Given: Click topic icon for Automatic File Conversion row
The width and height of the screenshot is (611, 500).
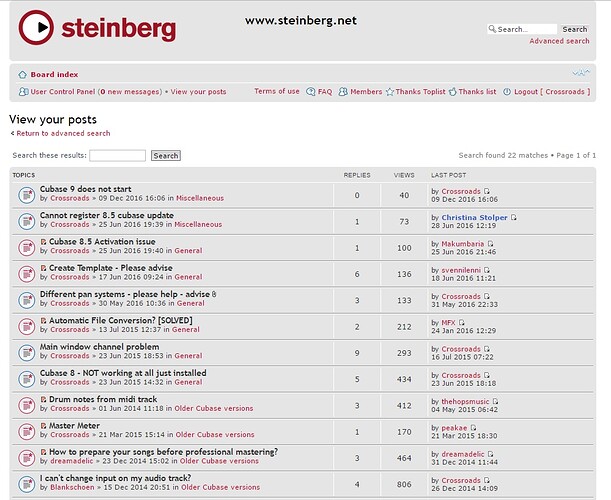Looking at the screenshot, I should click(26, 327).
